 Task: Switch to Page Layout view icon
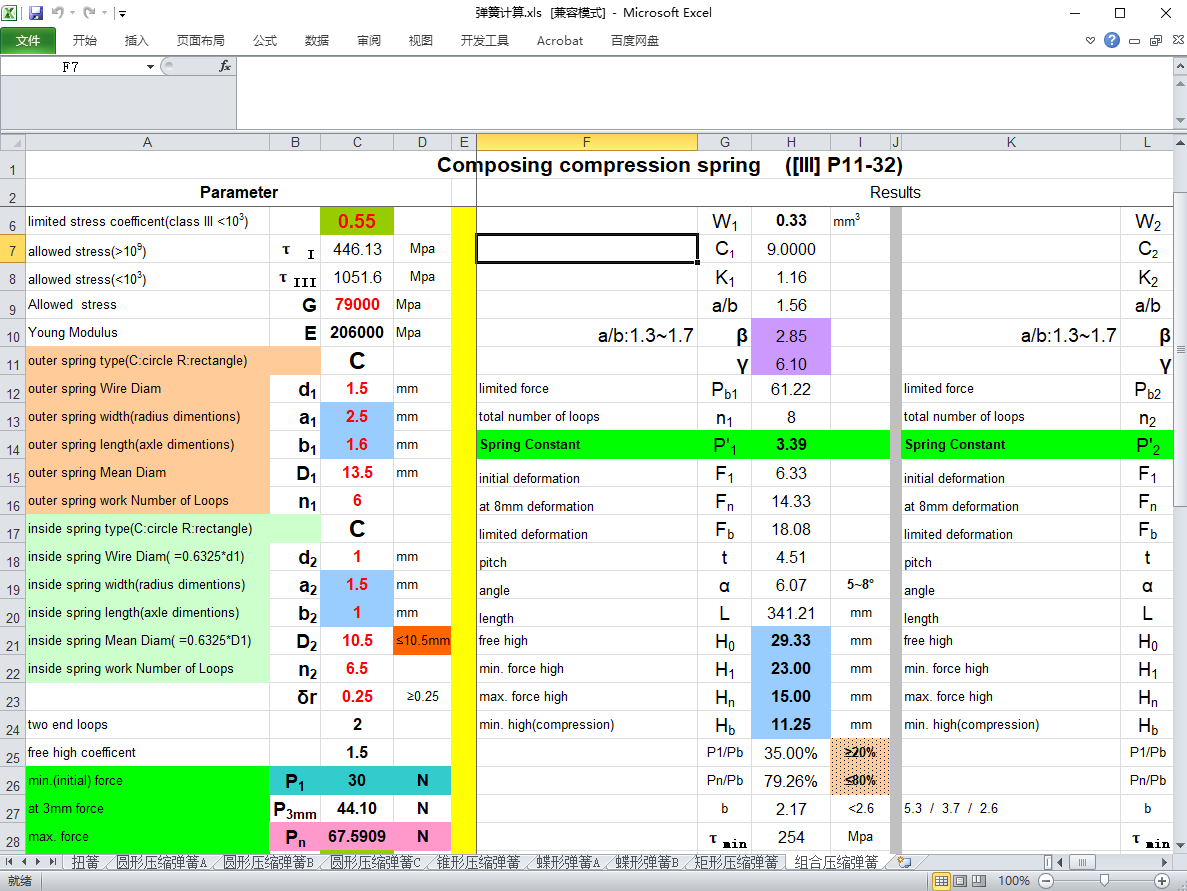point(960,881)
